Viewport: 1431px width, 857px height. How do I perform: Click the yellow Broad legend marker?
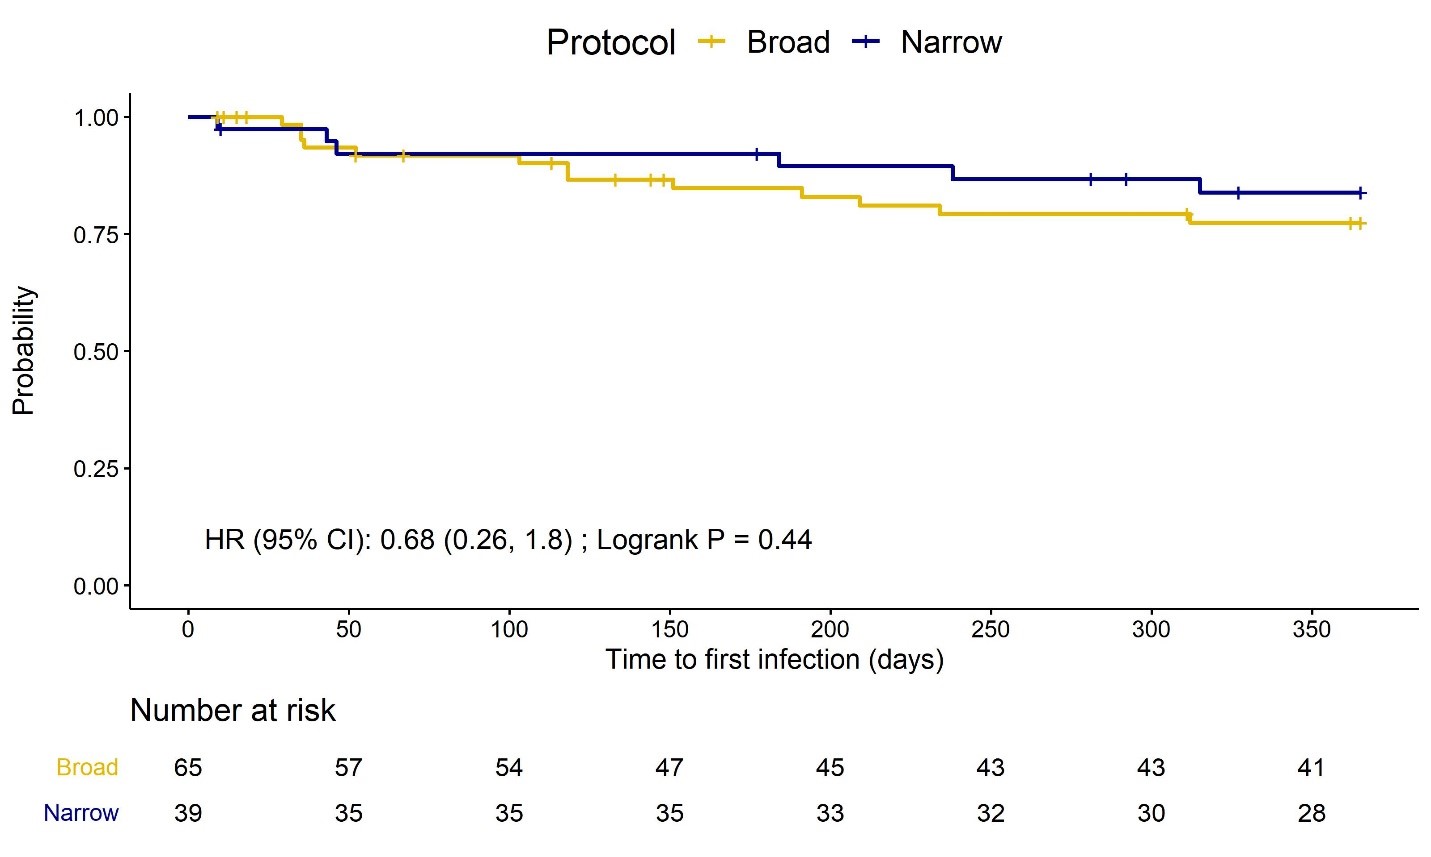pos(711,42)
